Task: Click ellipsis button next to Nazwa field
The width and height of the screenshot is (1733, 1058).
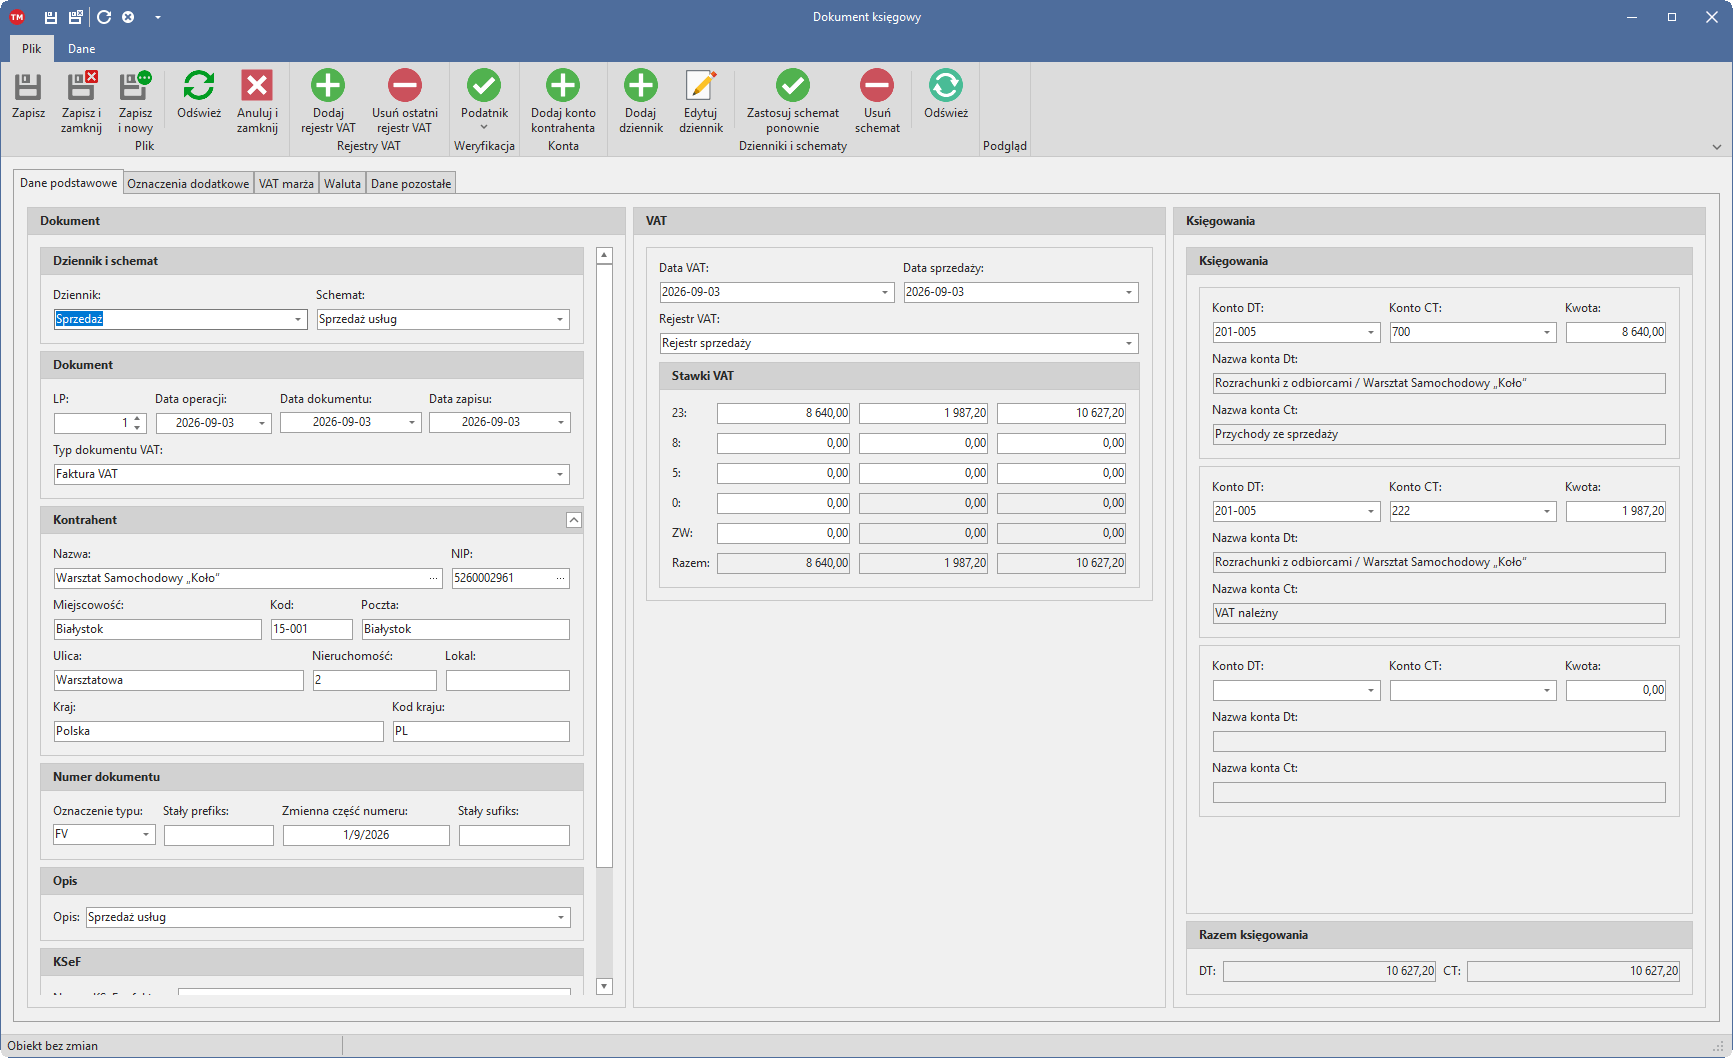Action: [434, 578]
